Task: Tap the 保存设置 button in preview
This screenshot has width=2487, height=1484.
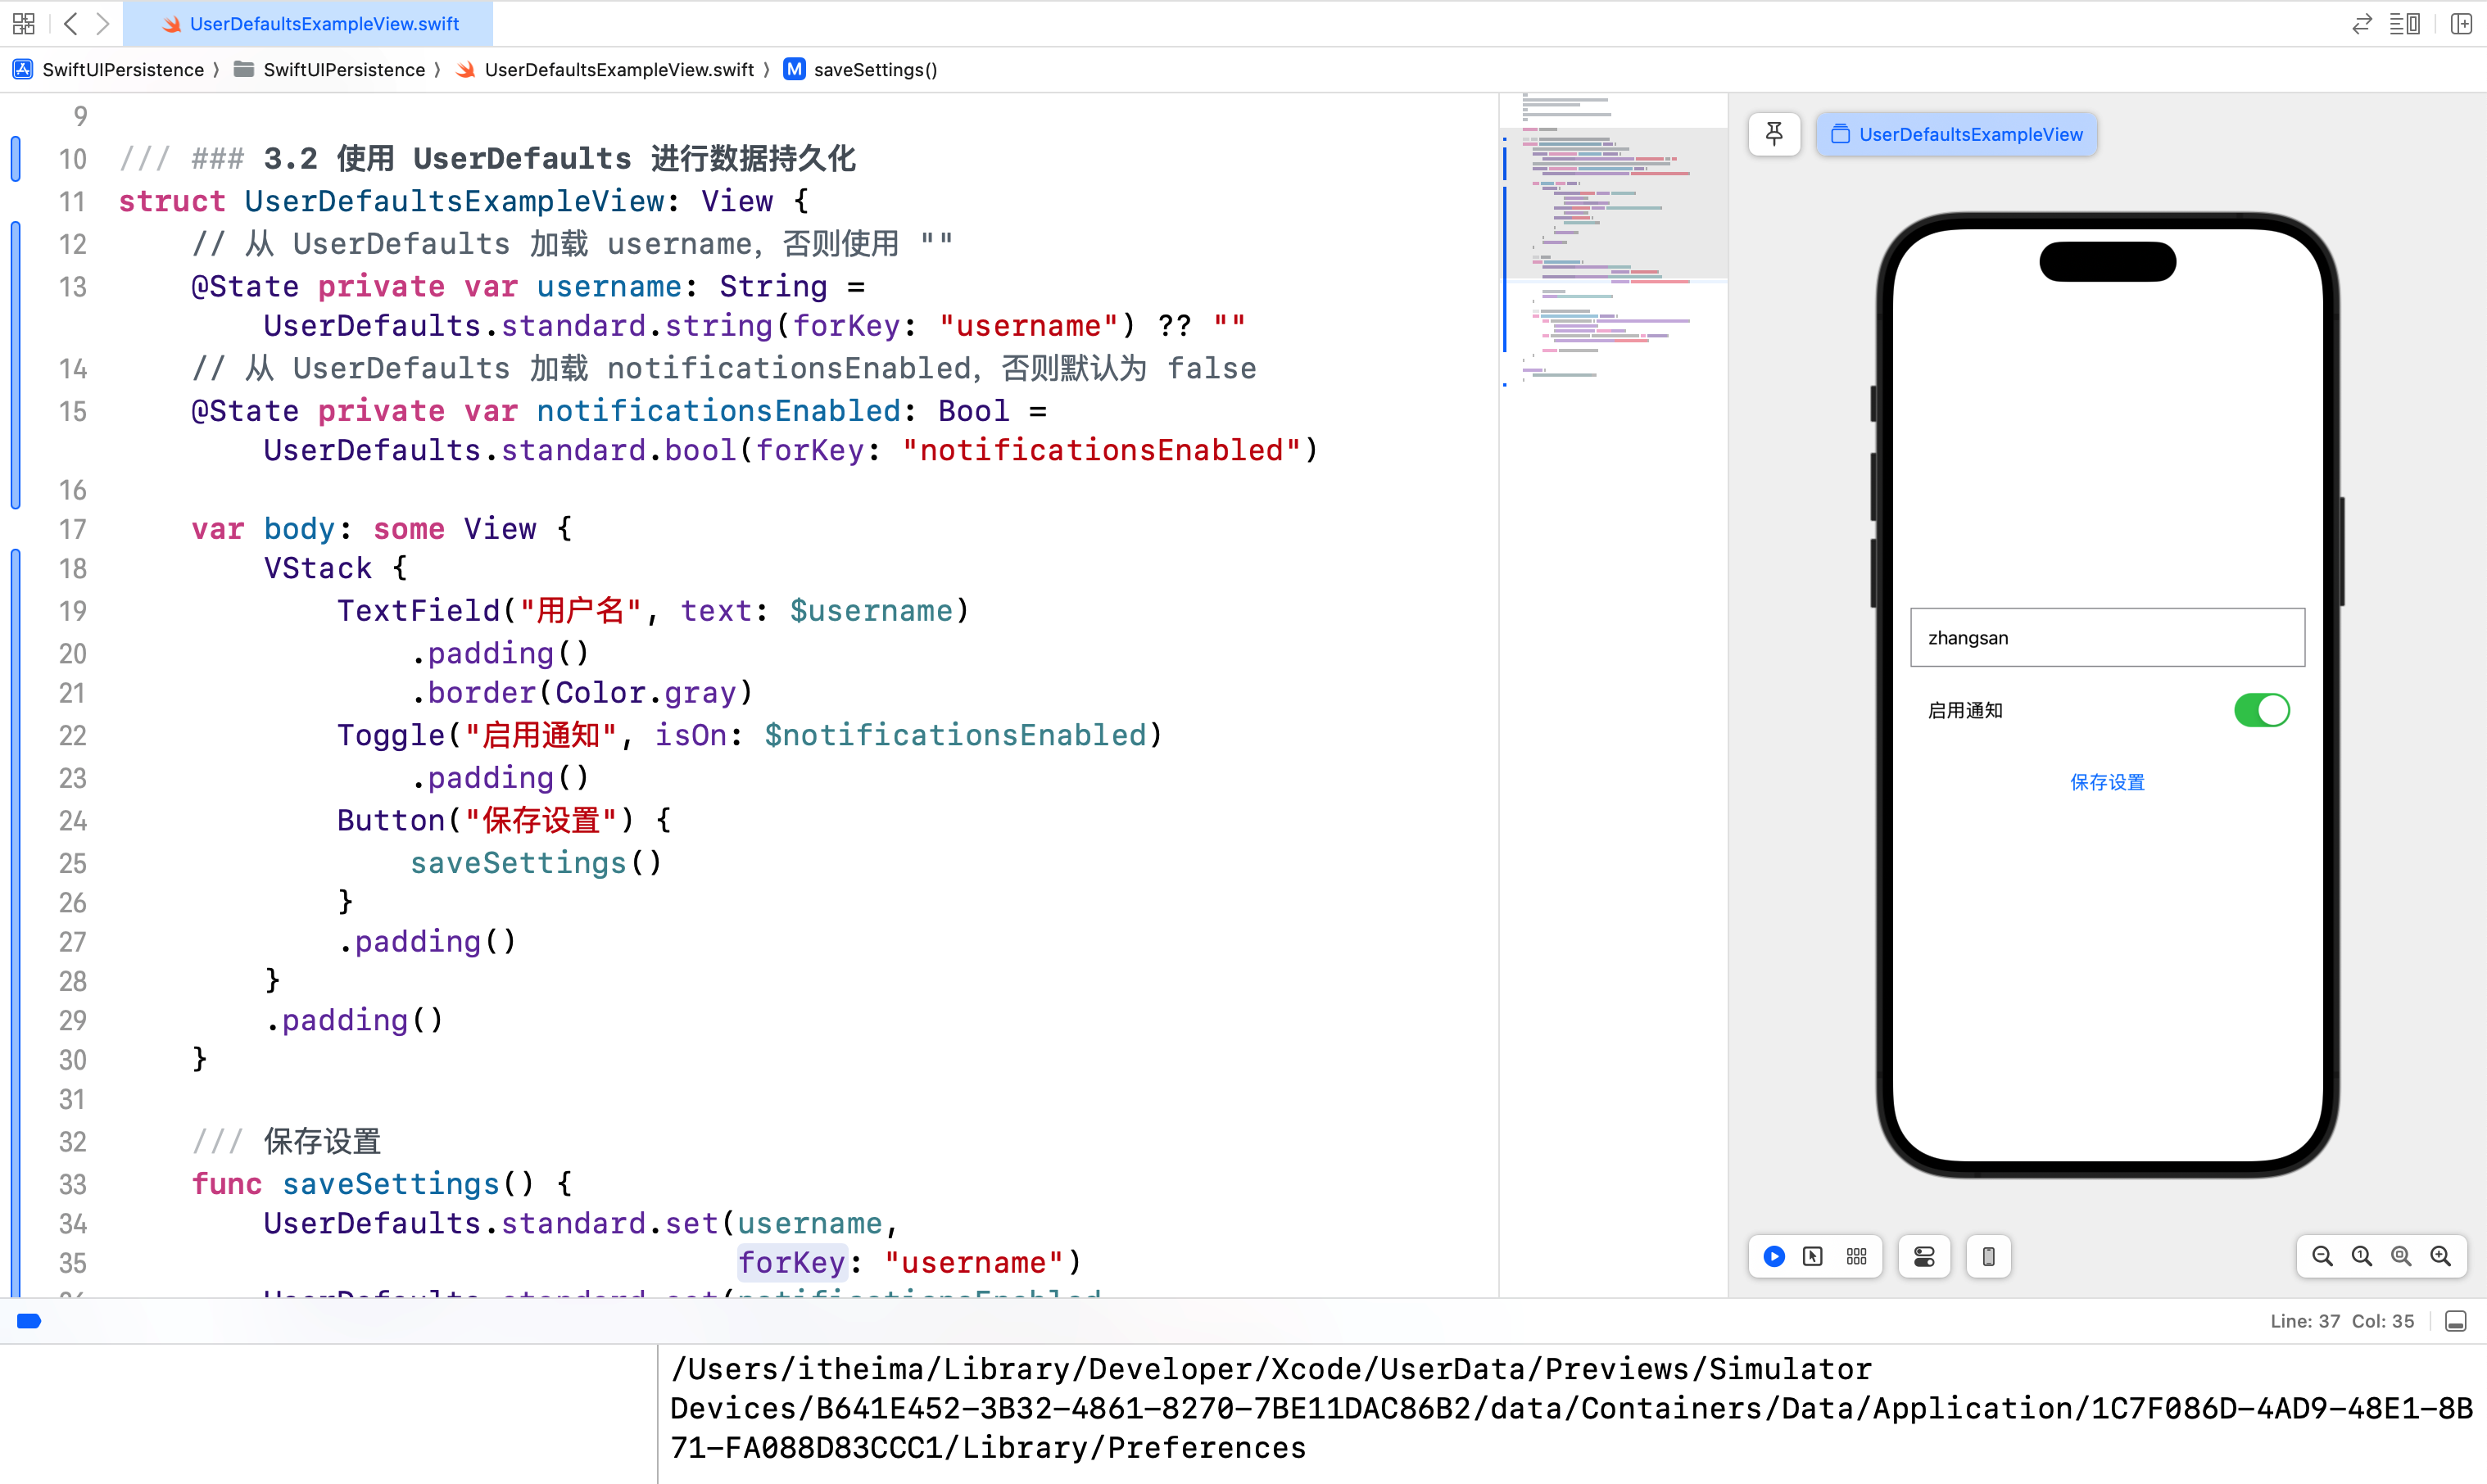Action: point(2107,782)
